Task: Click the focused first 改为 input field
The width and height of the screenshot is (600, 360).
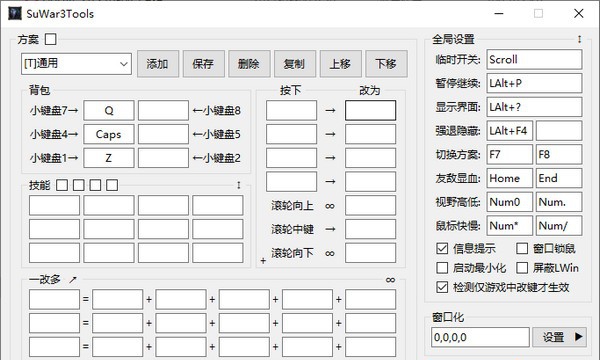Action: (370, 111)
